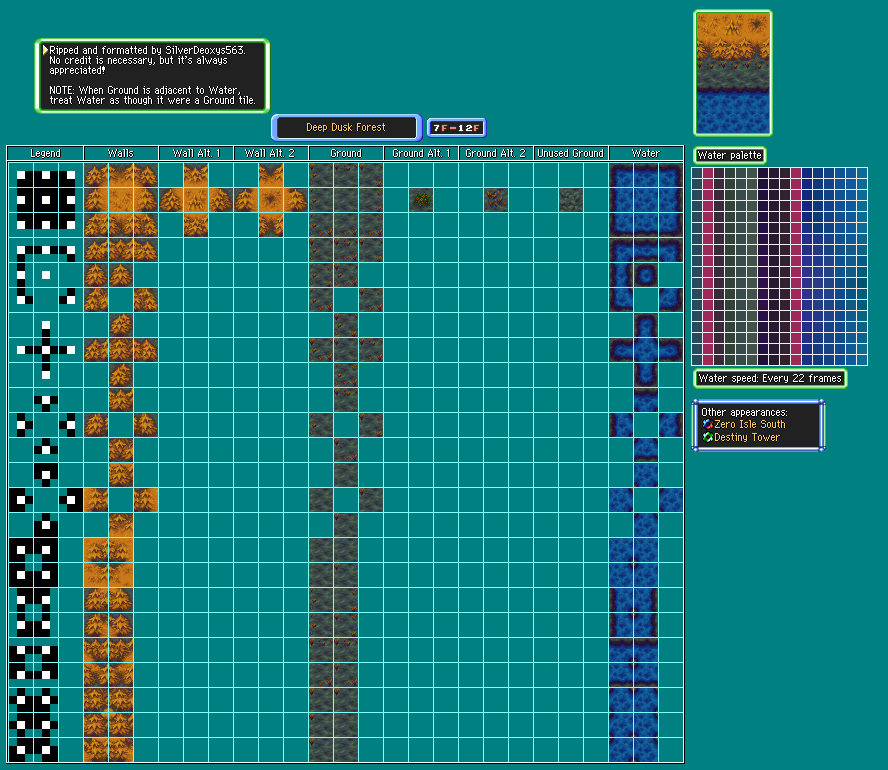The width and height of the screenshot is (888, 770).
Task: Click the Ground Alt. 2 column header
Action: (496, 153)
